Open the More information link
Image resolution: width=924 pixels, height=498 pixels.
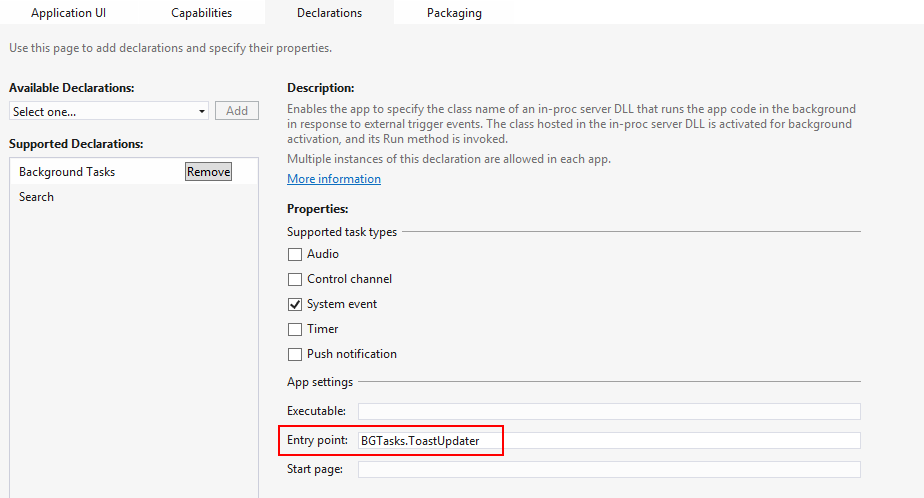click(334, 179)
